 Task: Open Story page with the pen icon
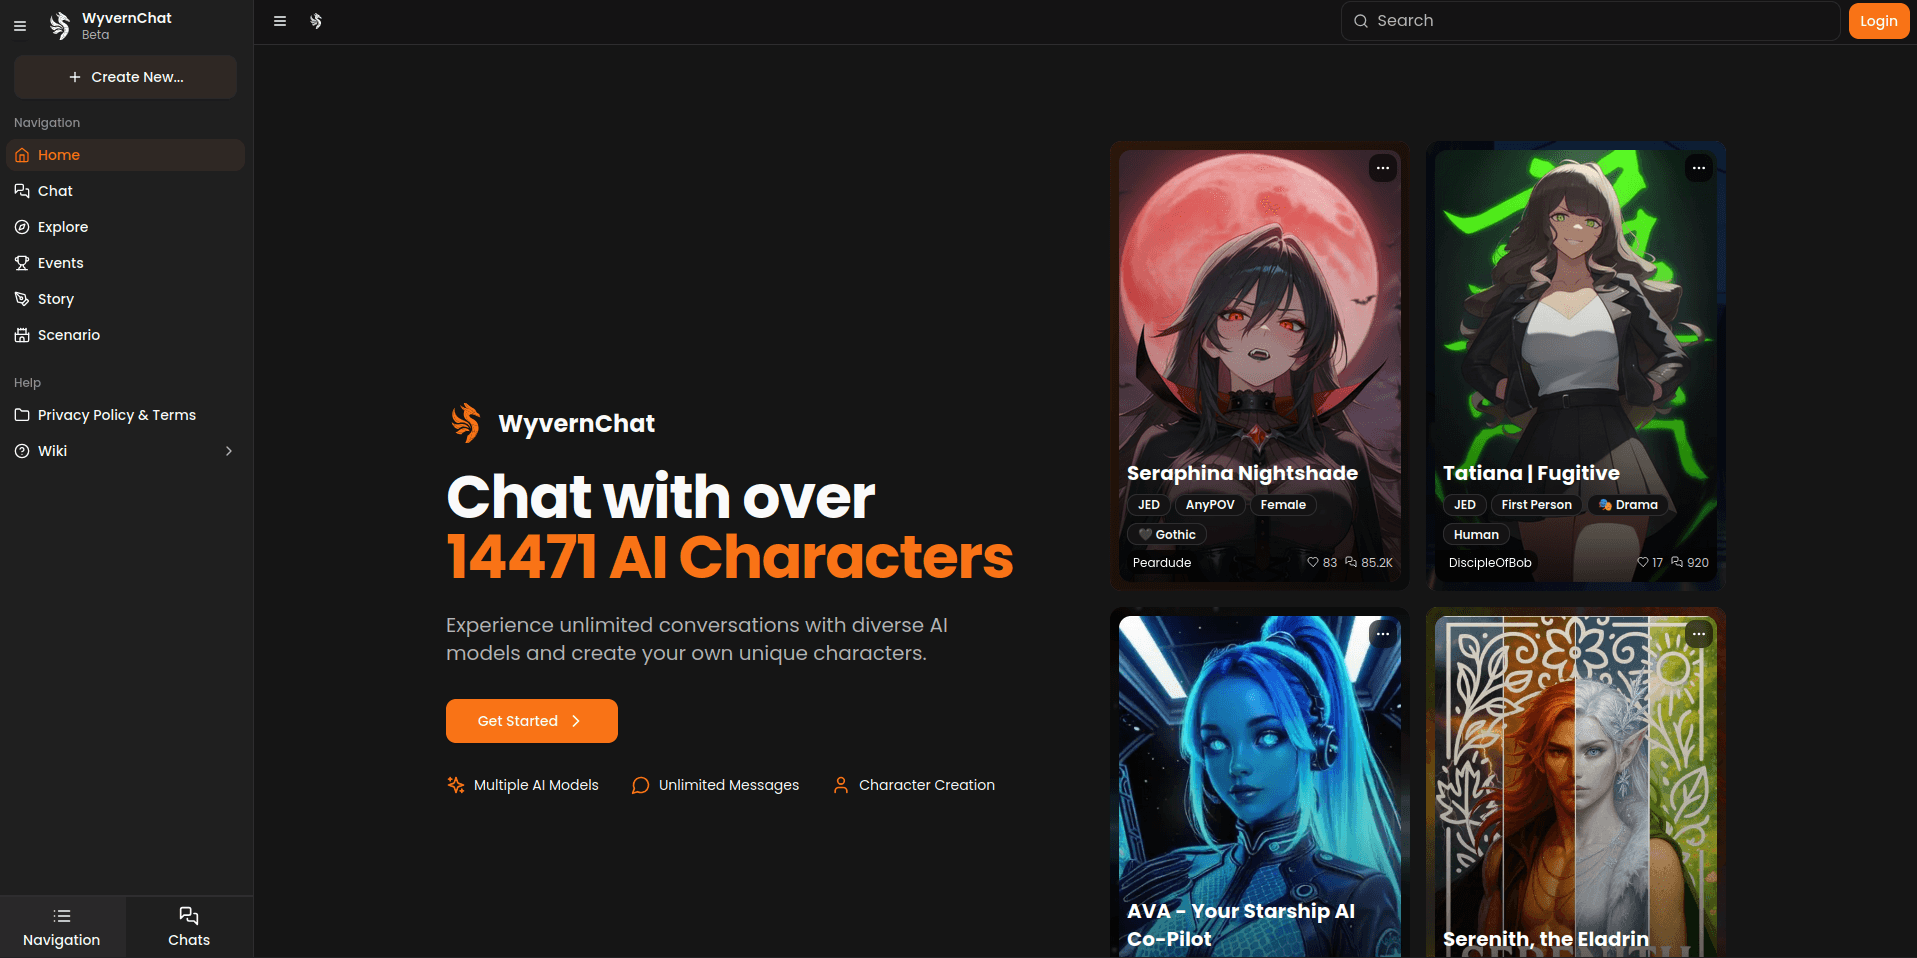click(x=22, y=299)
